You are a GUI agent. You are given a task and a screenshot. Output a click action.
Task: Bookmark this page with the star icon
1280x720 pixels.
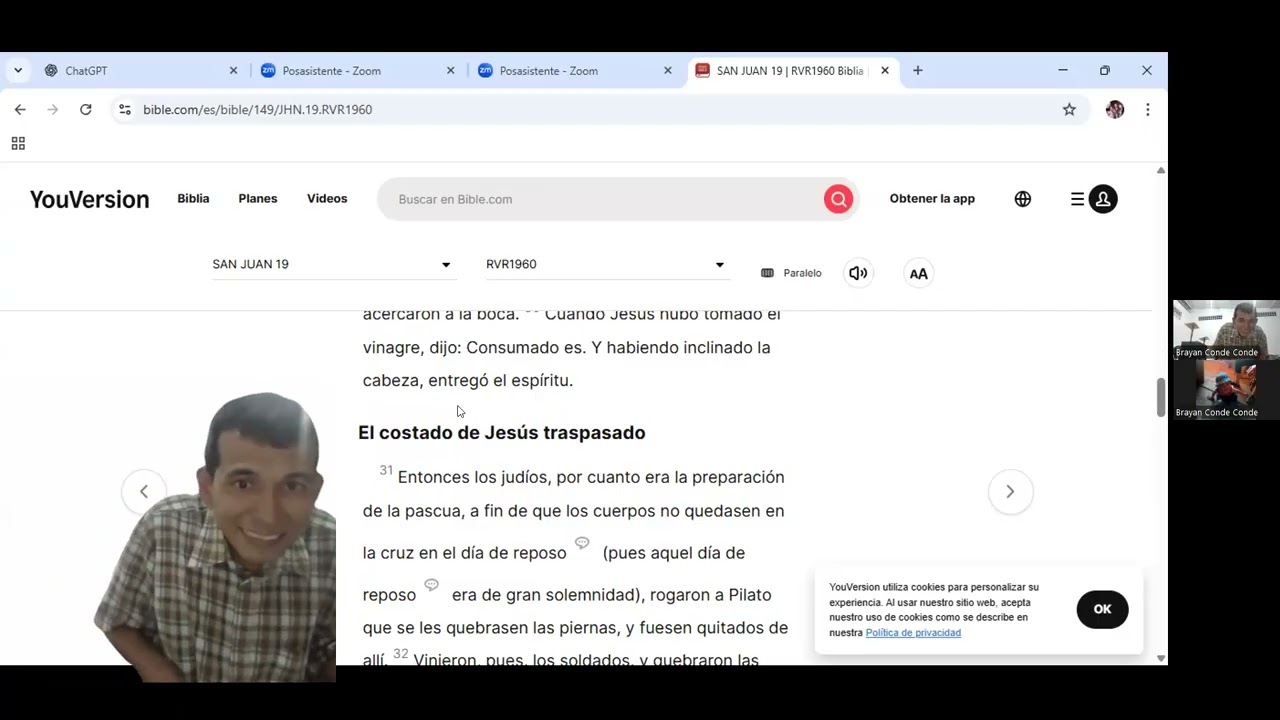1069,109
